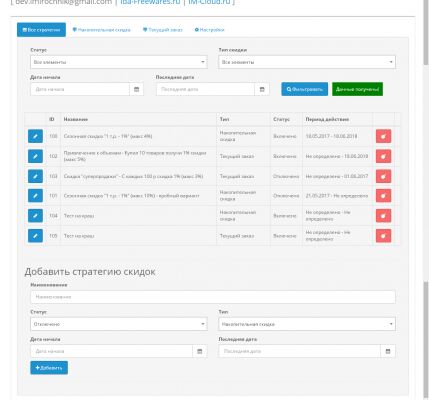Click the 'Добавить' button

tap(49, 368)
